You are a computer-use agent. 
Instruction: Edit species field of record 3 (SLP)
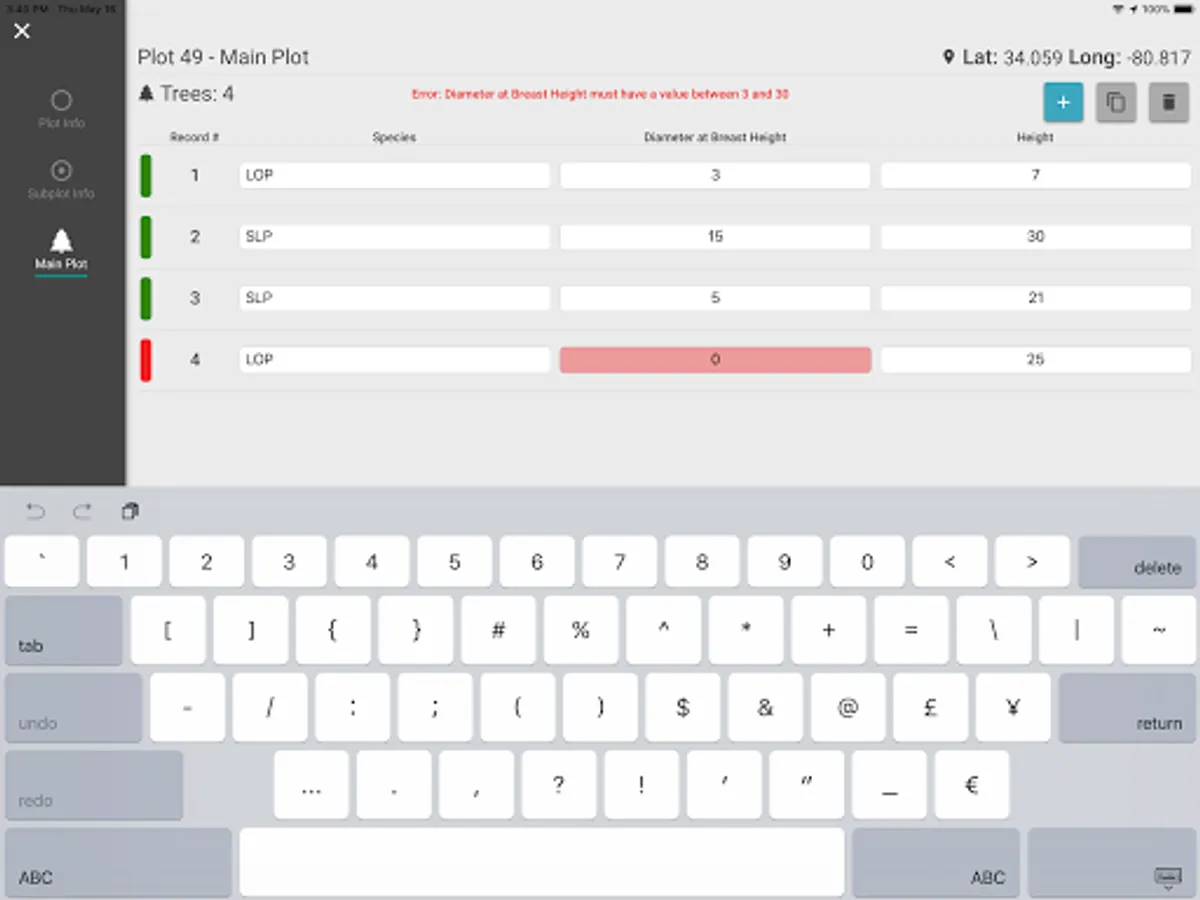tap(395, 298)
